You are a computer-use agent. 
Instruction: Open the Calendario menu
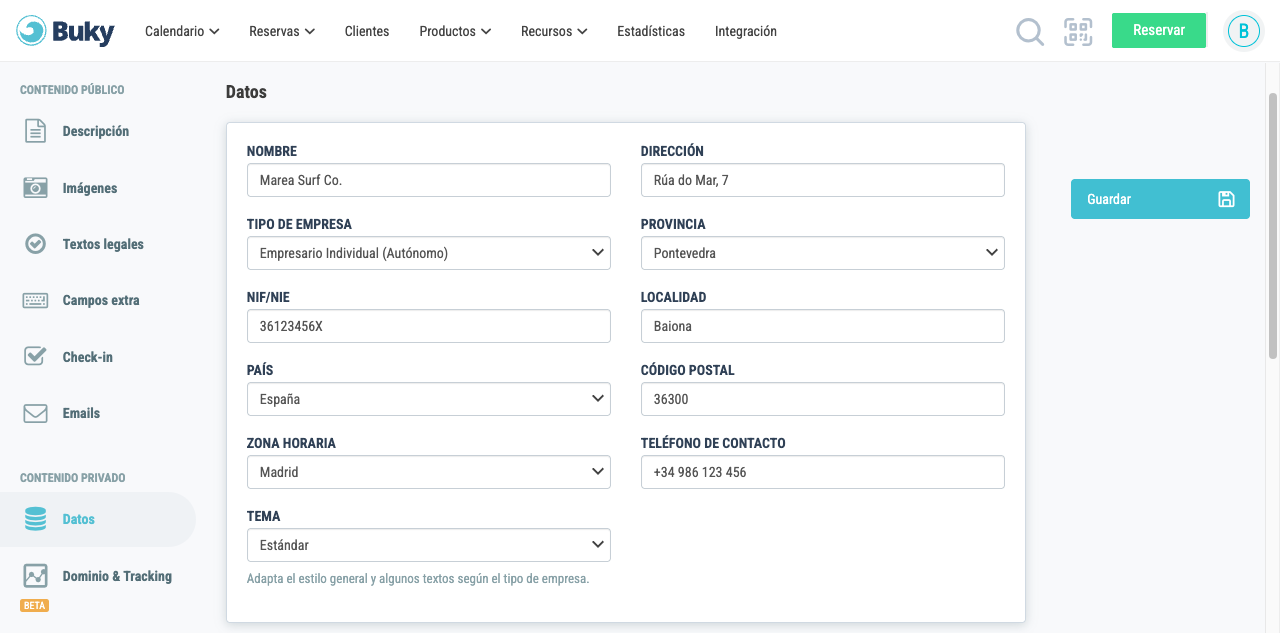pos(182,31)
